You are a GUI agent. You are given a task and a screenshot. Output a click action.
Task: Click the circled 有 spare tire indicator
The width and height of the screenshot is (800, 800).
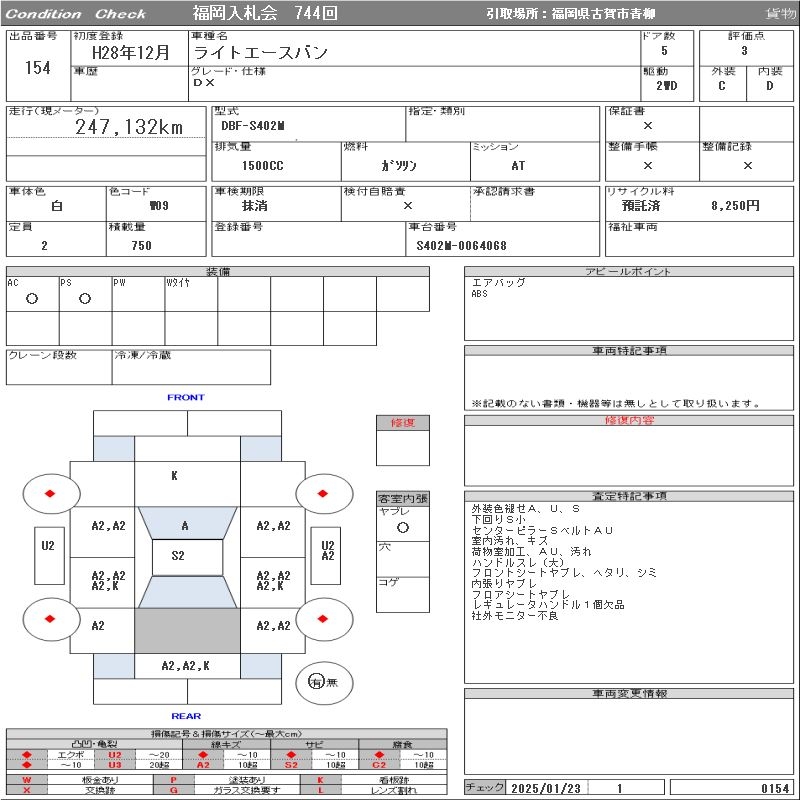(316, 682)
